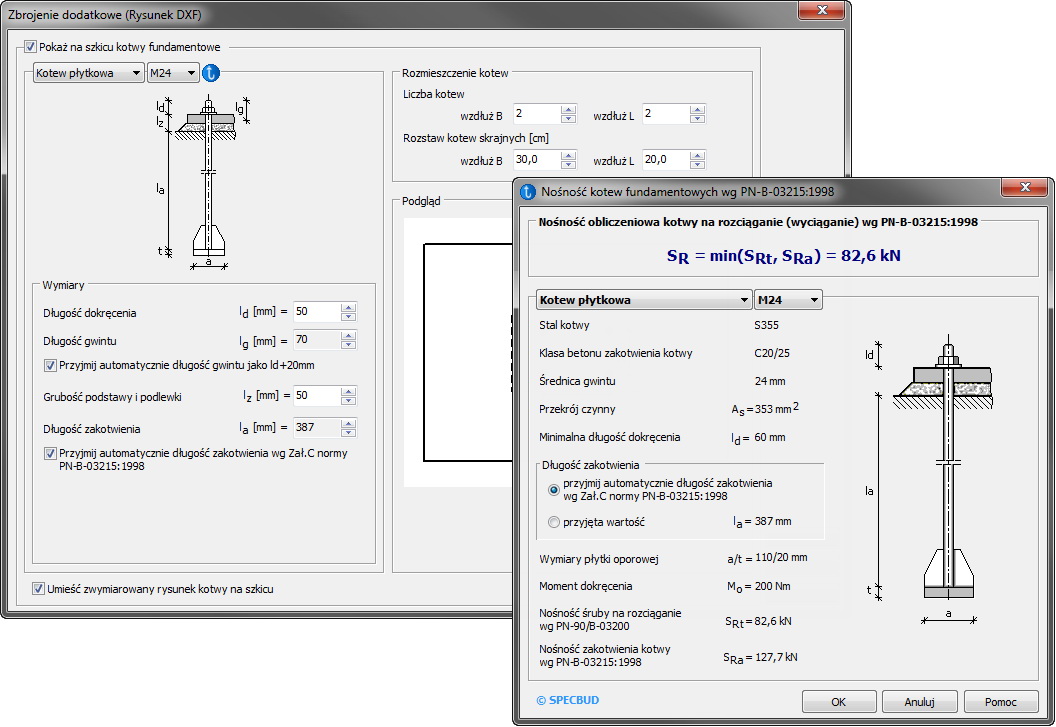Open Kotew płytkowa dropdown in left dialog
This screenshot has height=727, width=1056.
[x=88, y=73]
